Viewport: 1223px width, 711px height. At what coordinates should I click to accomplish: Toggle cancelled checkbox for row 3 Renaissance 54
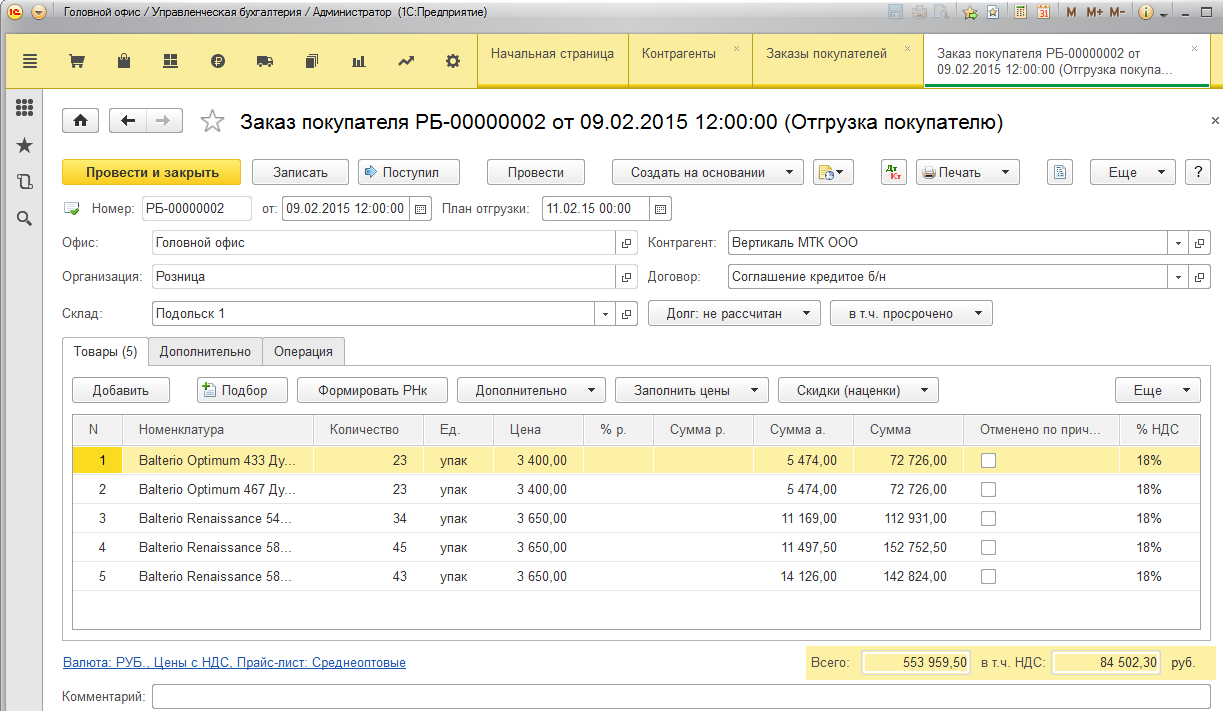[988, 519]
